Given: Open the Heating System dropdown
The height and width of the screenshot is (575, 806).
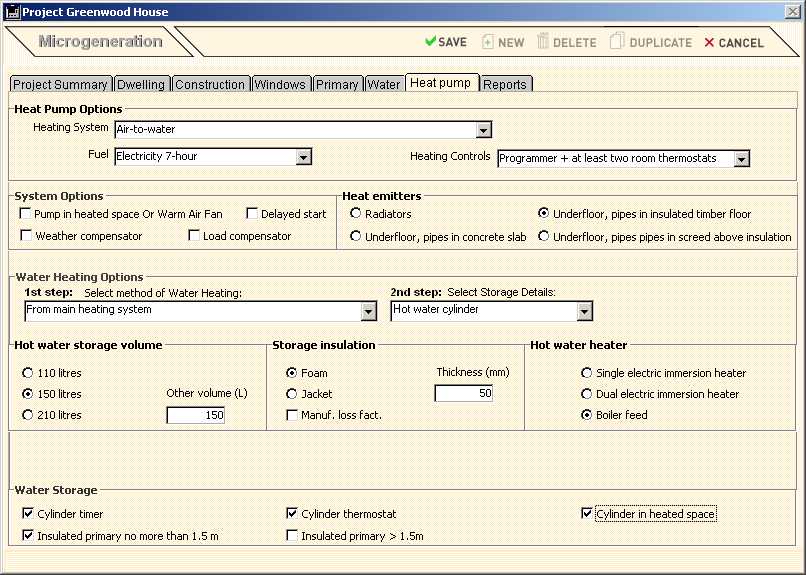Looking at the screenshot, I should pos(483,130).
